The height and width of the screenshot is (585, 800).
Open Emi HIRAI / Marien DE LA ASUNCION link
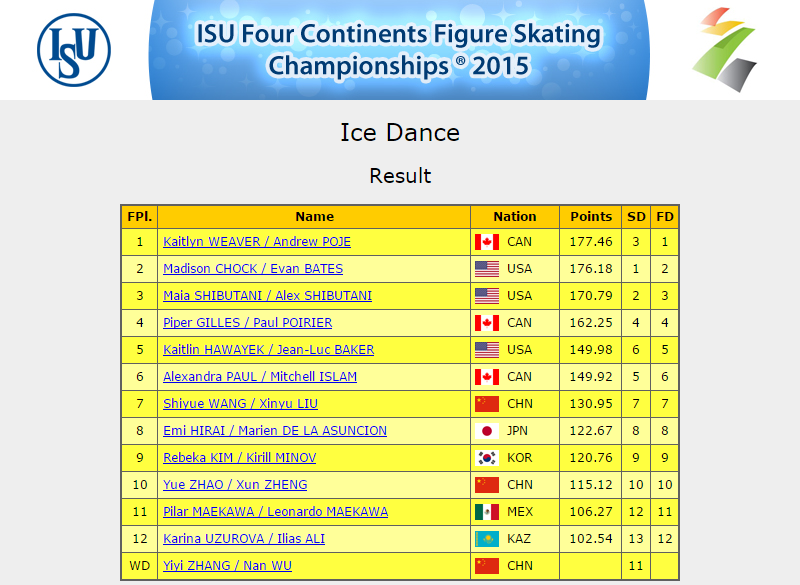tap(274, 431)
